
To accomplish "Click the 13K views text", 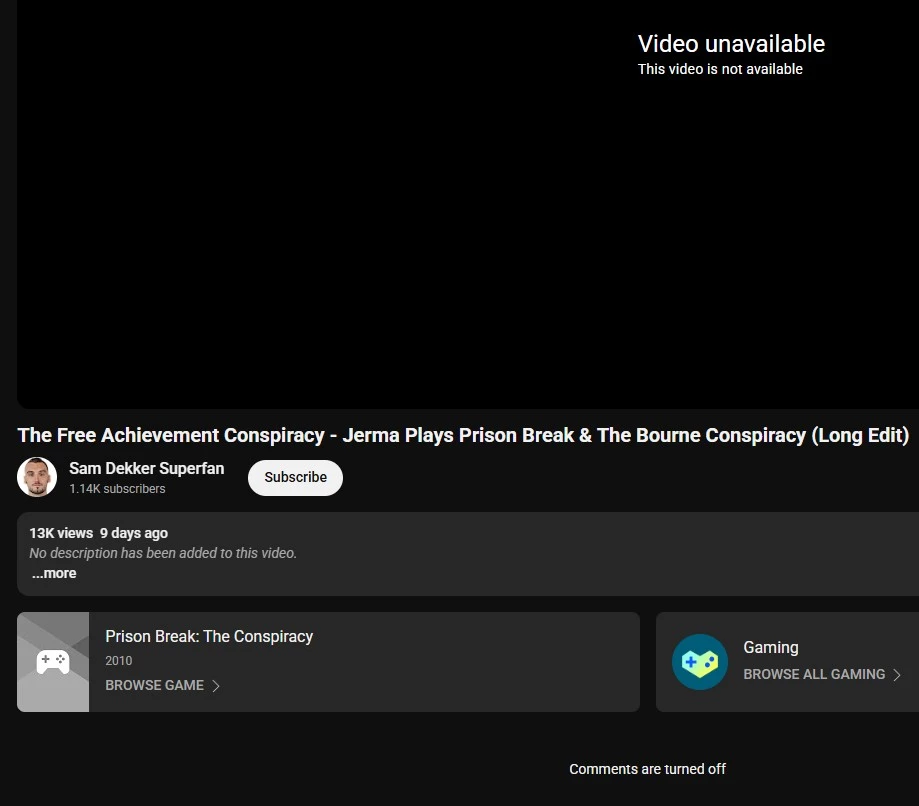I will pos(61,533).
